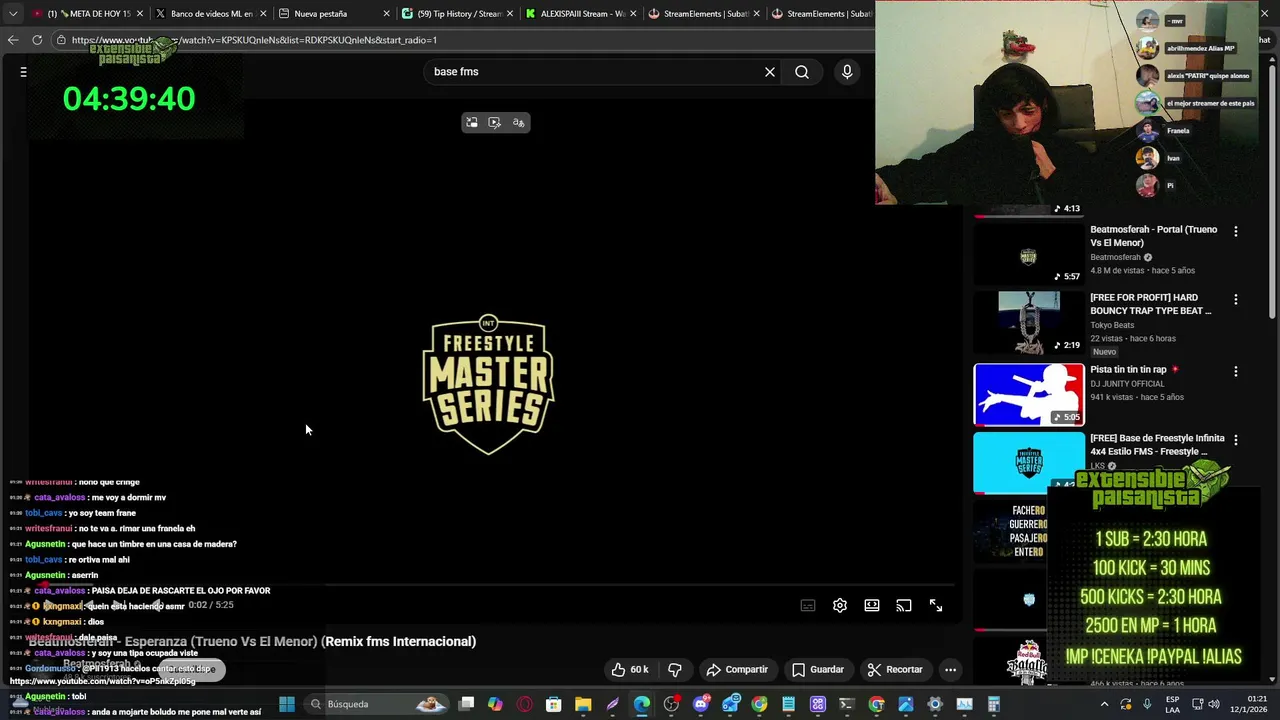
Task: Save the video with 'Guardar'
Action: [818, 669]
